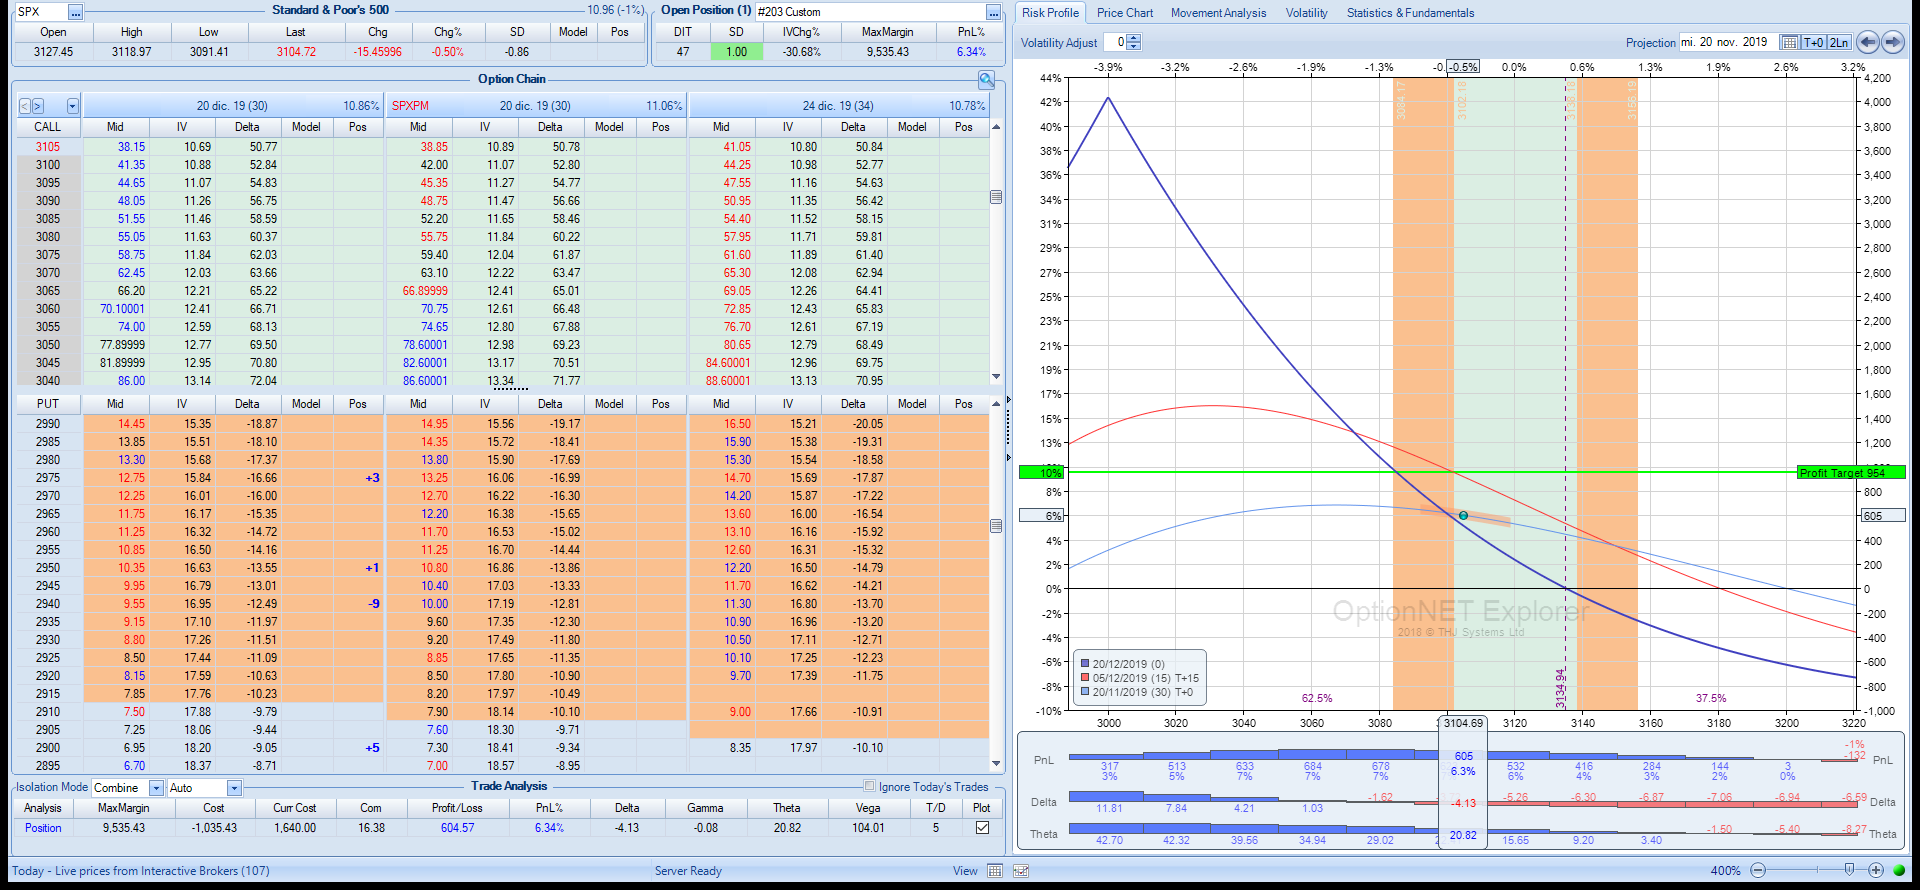Viewport: 1920px width, 890px height.
Task: Open the Isolation Mode Combine dropdown
Action: (156, 788)
